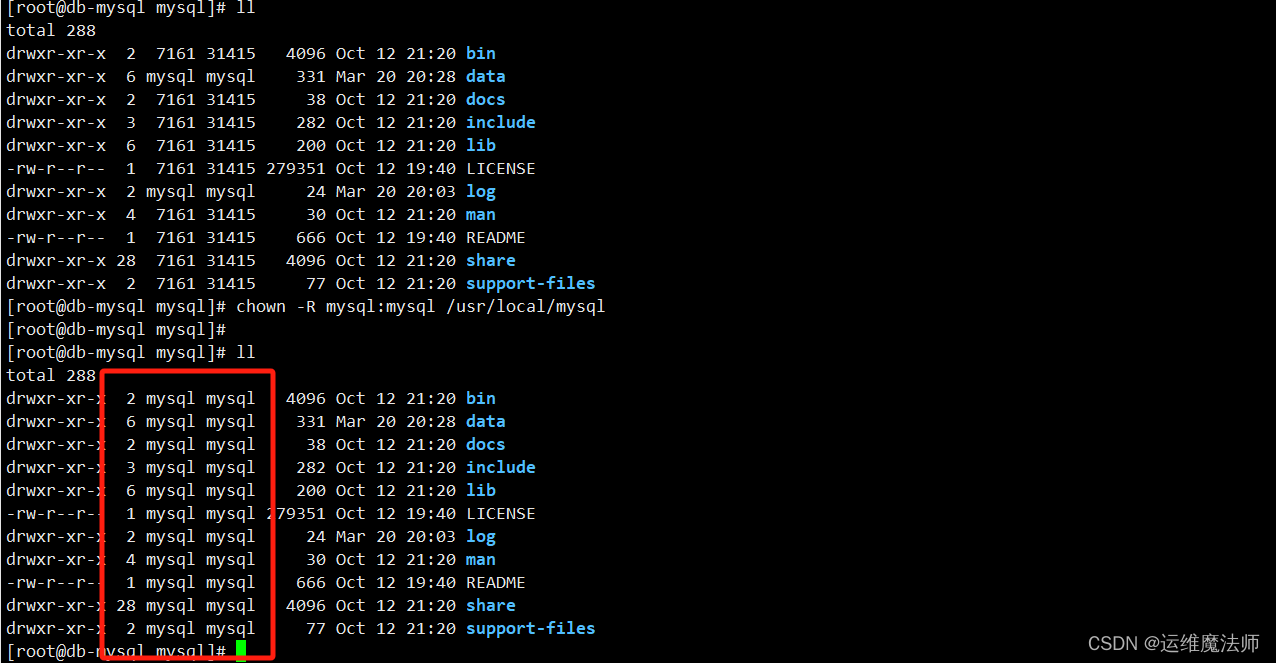Click the first 'total 288' line

tap(50, 30)
